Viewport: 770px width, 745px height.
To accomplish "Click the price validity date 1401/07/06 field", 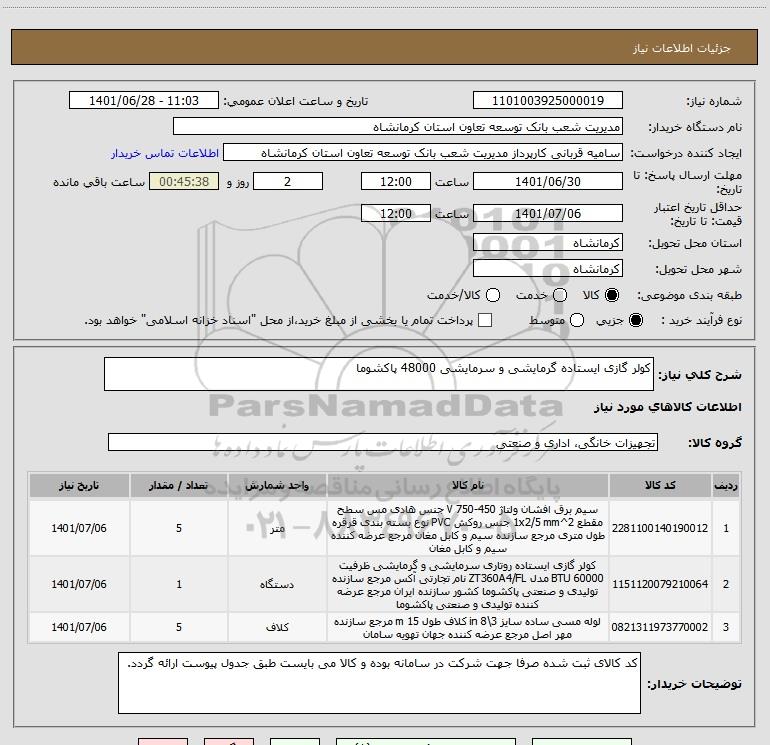I will tap(548, 213).
